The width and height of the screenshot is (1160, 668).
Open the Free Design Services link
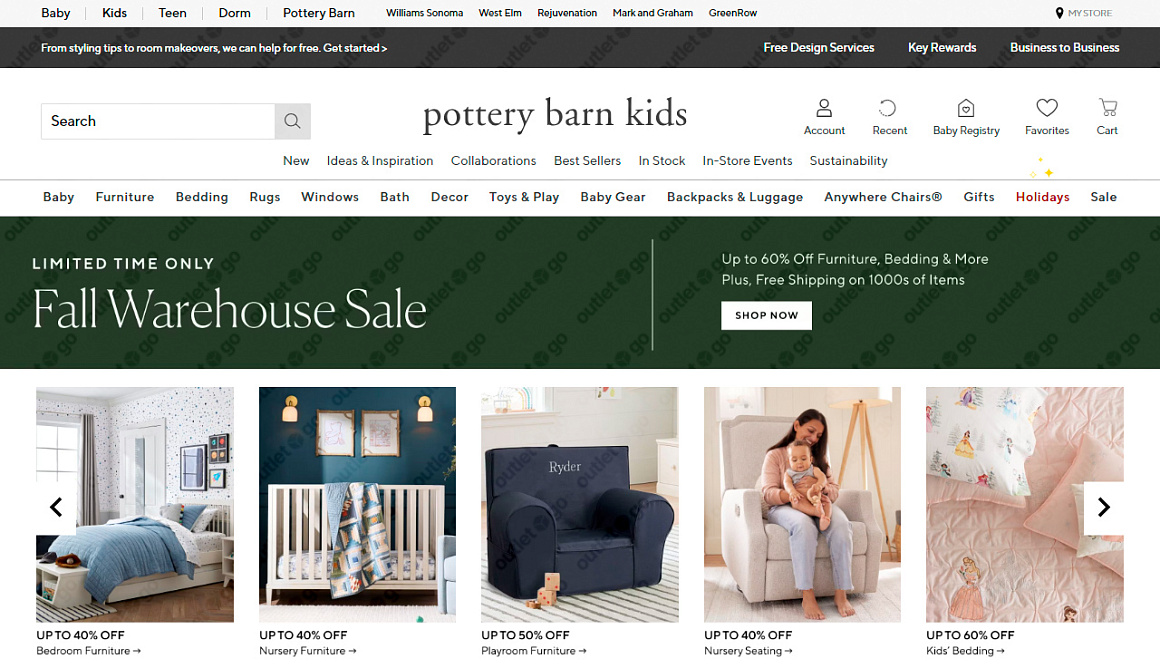coord(819,47)
